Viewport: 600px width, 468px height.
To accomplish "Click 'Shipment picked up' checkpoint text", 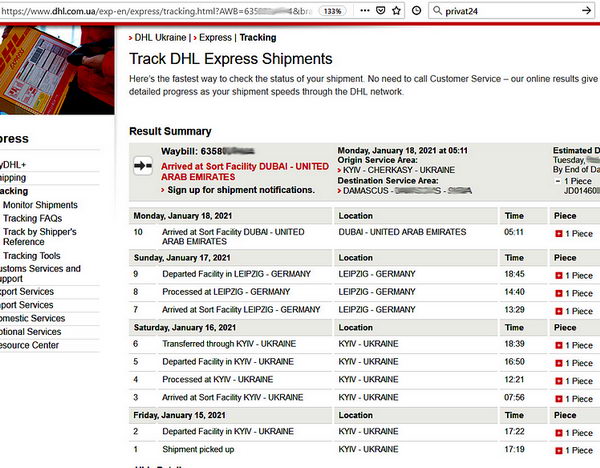I will coord(198,449).
